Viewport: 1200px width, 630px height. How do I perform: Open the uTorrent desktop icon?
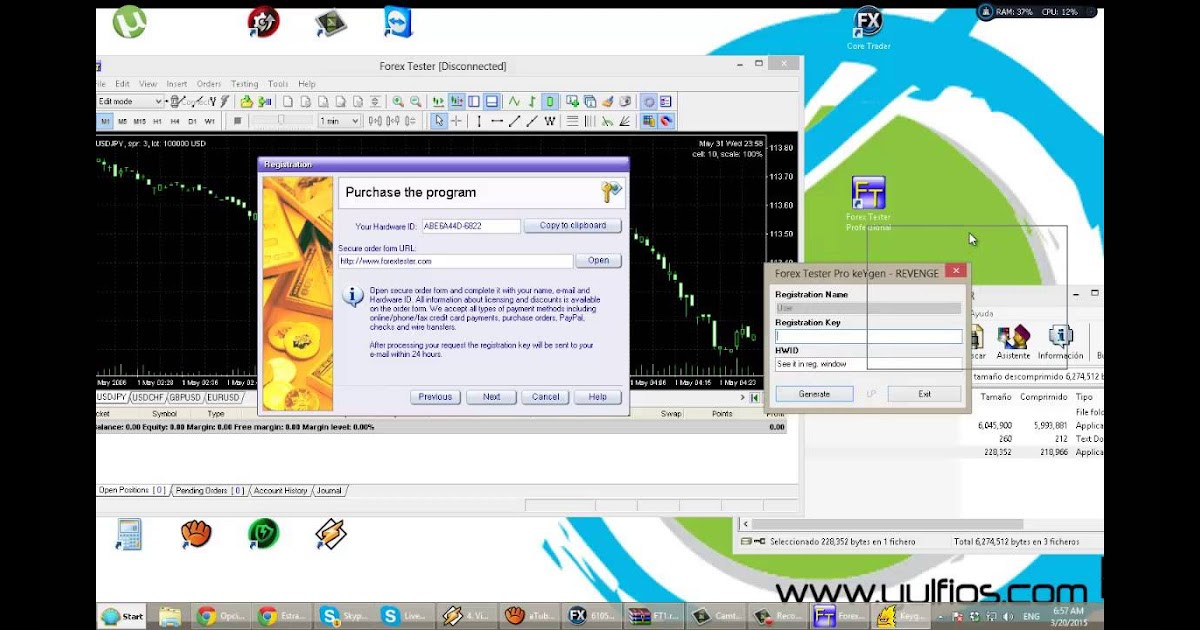(x=129, y=22)
